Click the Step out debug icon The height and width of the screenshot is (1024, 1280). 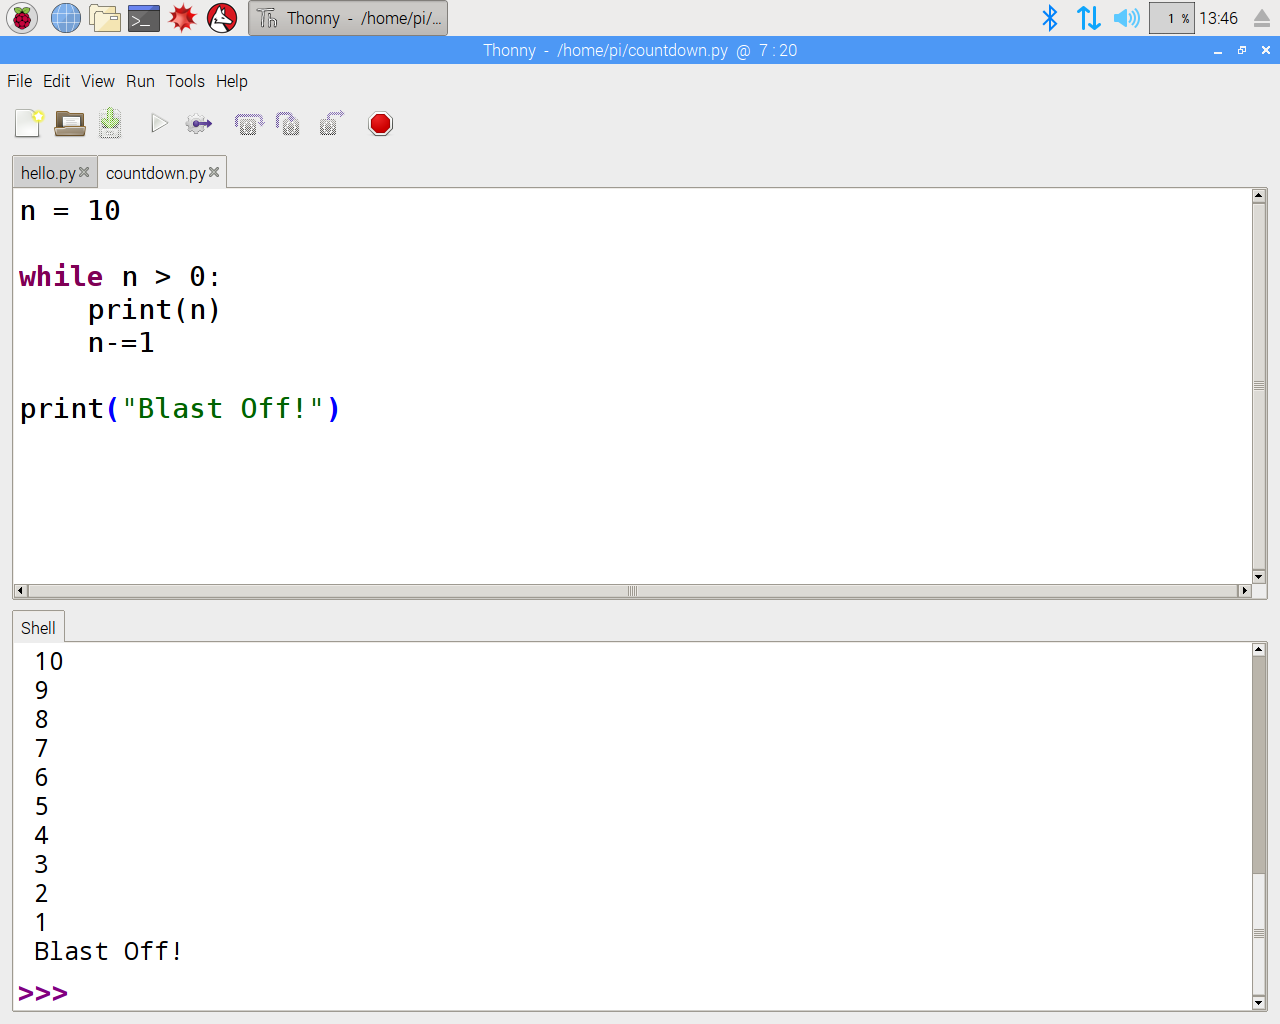click(330, 123)
